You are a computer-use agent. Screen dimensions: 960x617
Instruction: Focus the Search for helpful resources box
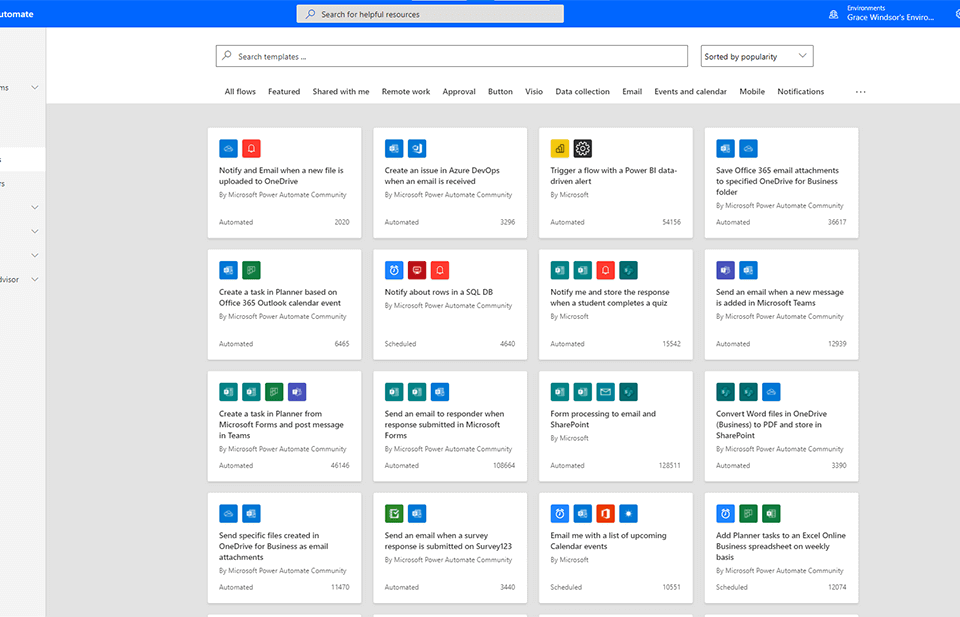pos(430,14)
